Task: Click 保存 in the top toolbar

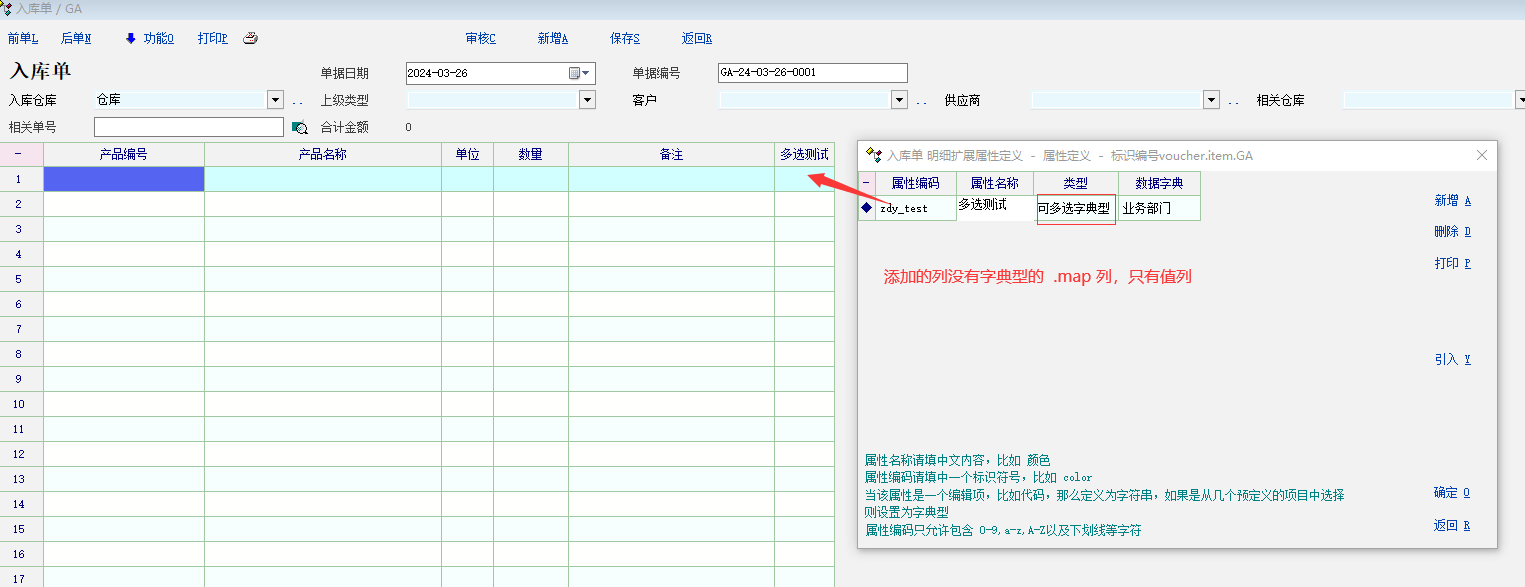Action: tap(624, 38)
